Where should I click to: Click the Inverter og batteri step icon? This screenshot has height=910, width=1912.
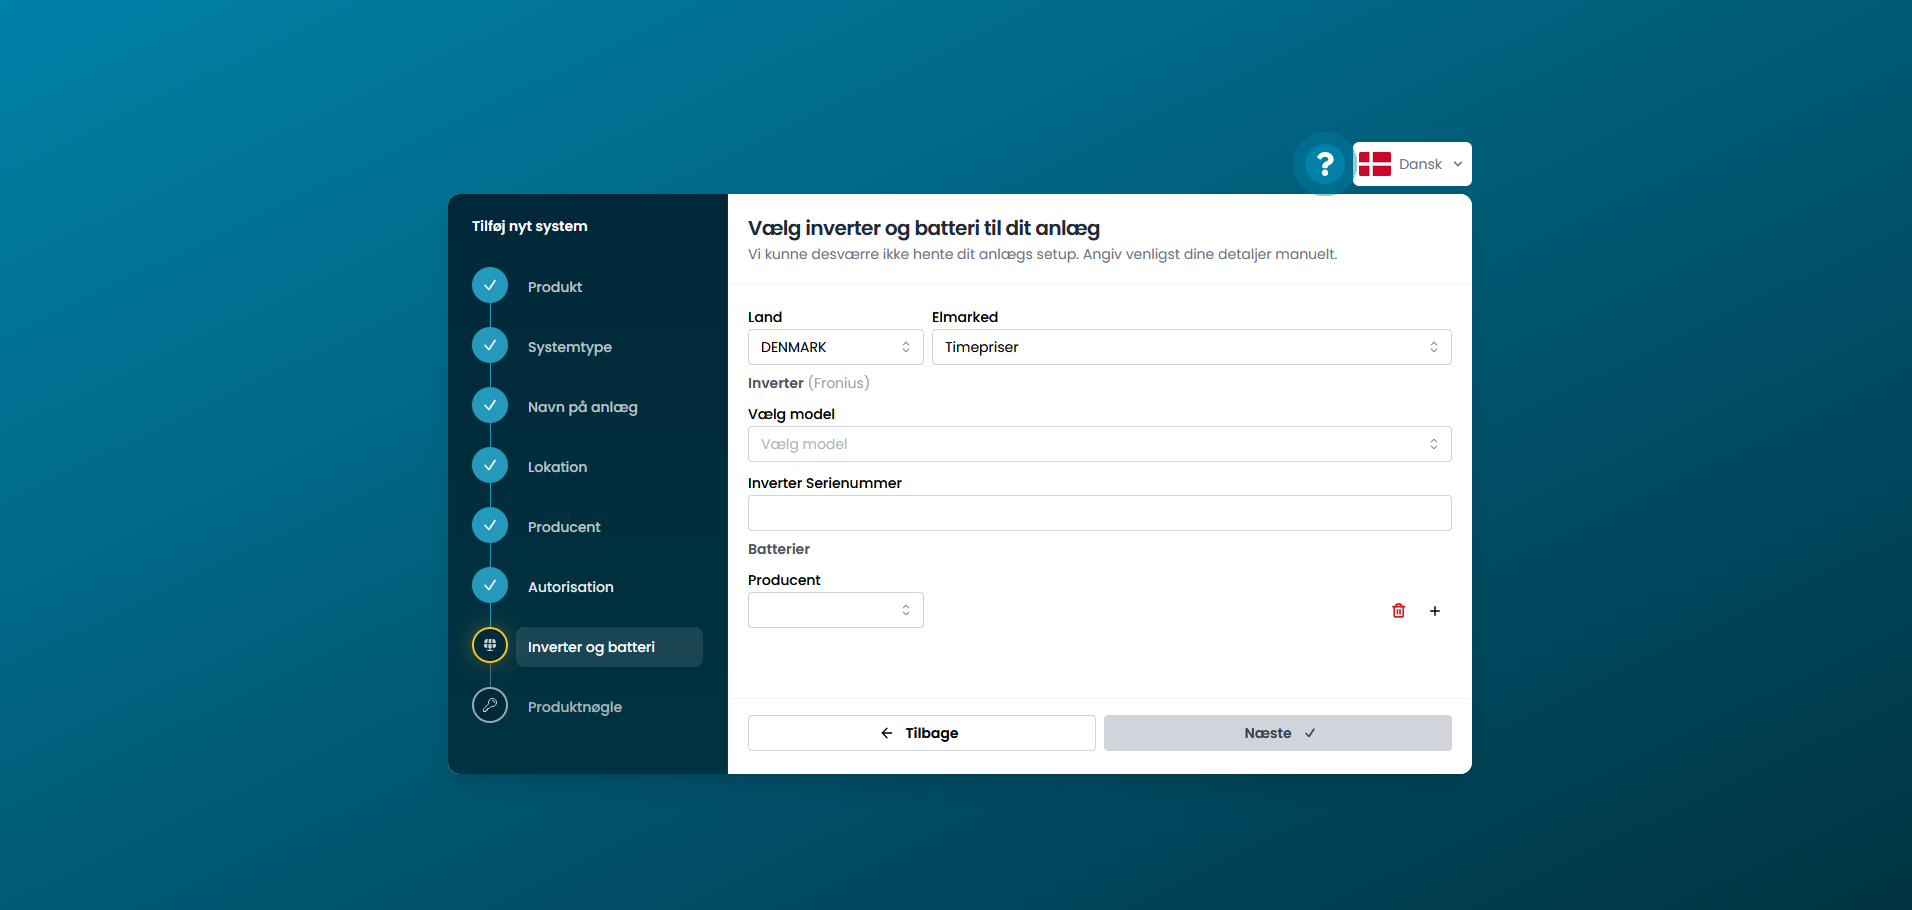(x=490, y=645)
